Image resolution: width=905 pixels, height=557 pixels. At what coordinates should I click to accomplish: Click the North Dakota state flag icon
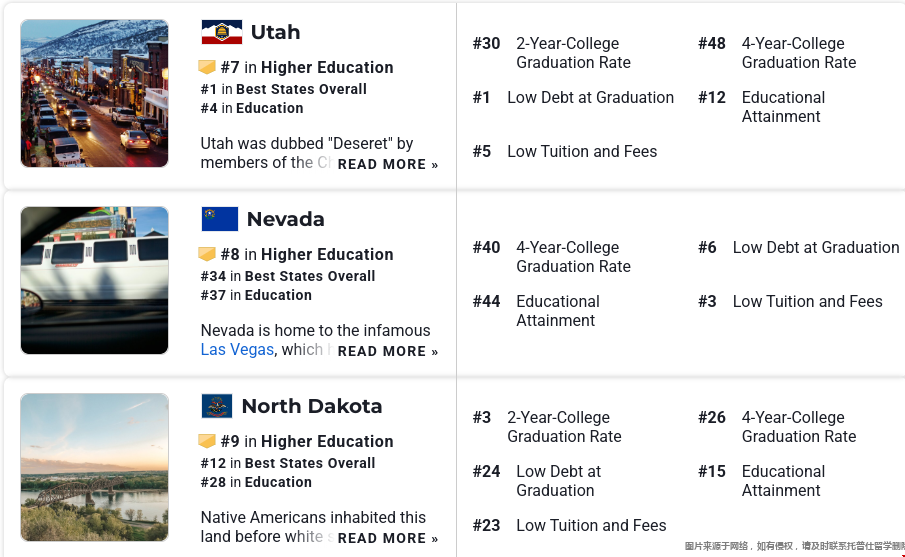(x=216, y=406)
